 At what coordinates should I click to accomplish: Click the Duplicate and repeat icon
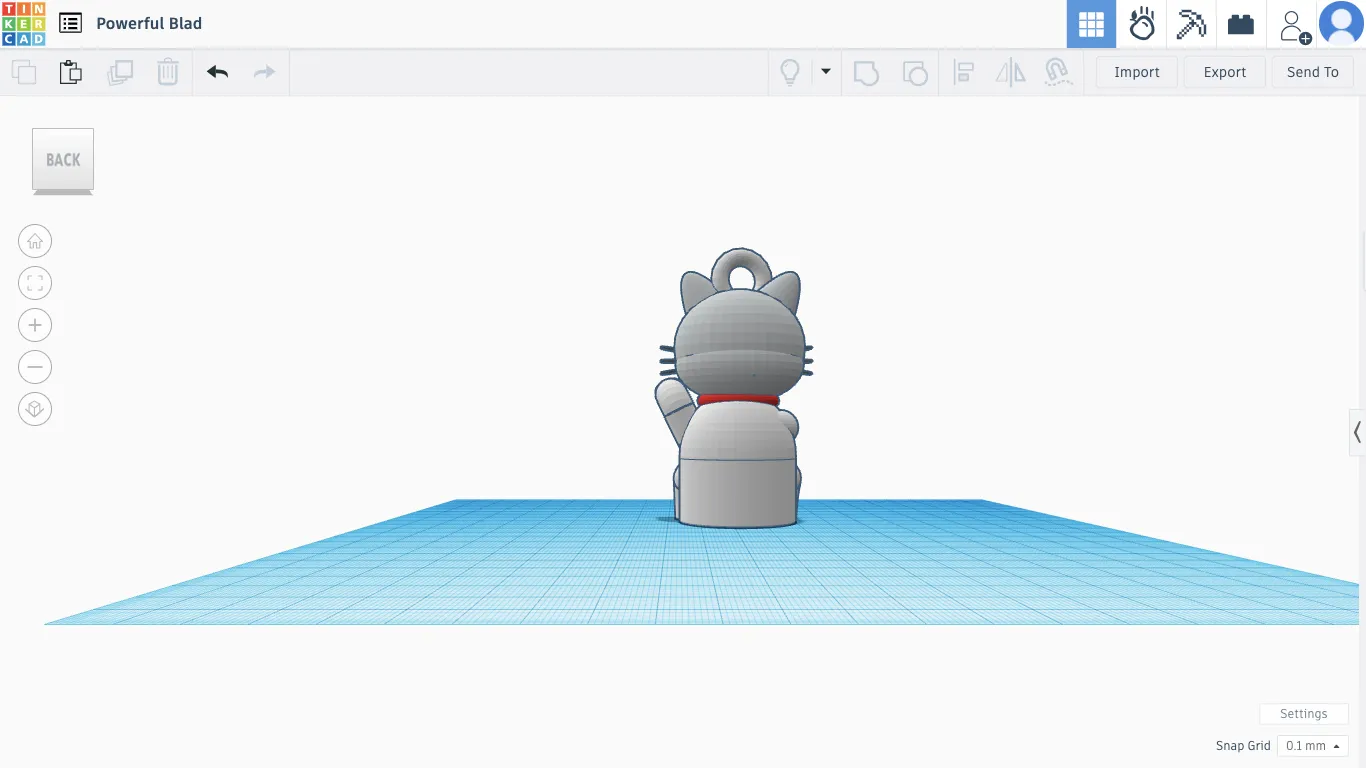pyautogui.click(x=120, y=72)
